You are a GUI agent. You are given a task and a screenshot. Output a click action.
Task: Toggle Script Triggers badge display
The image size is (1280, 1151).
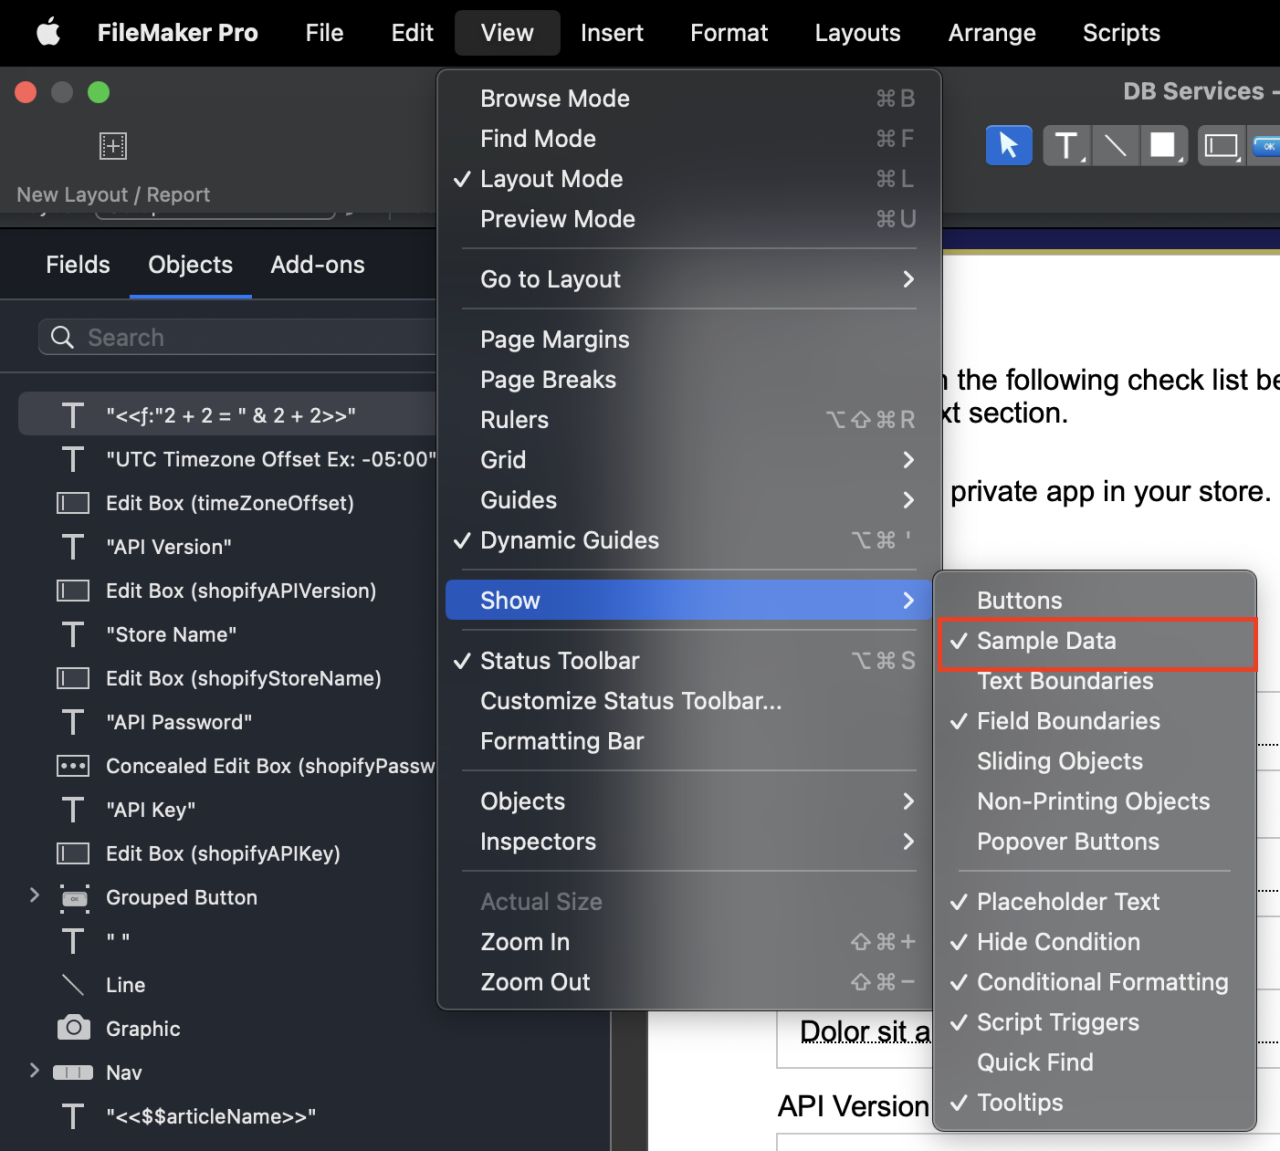click(x=1097, y=1022)
